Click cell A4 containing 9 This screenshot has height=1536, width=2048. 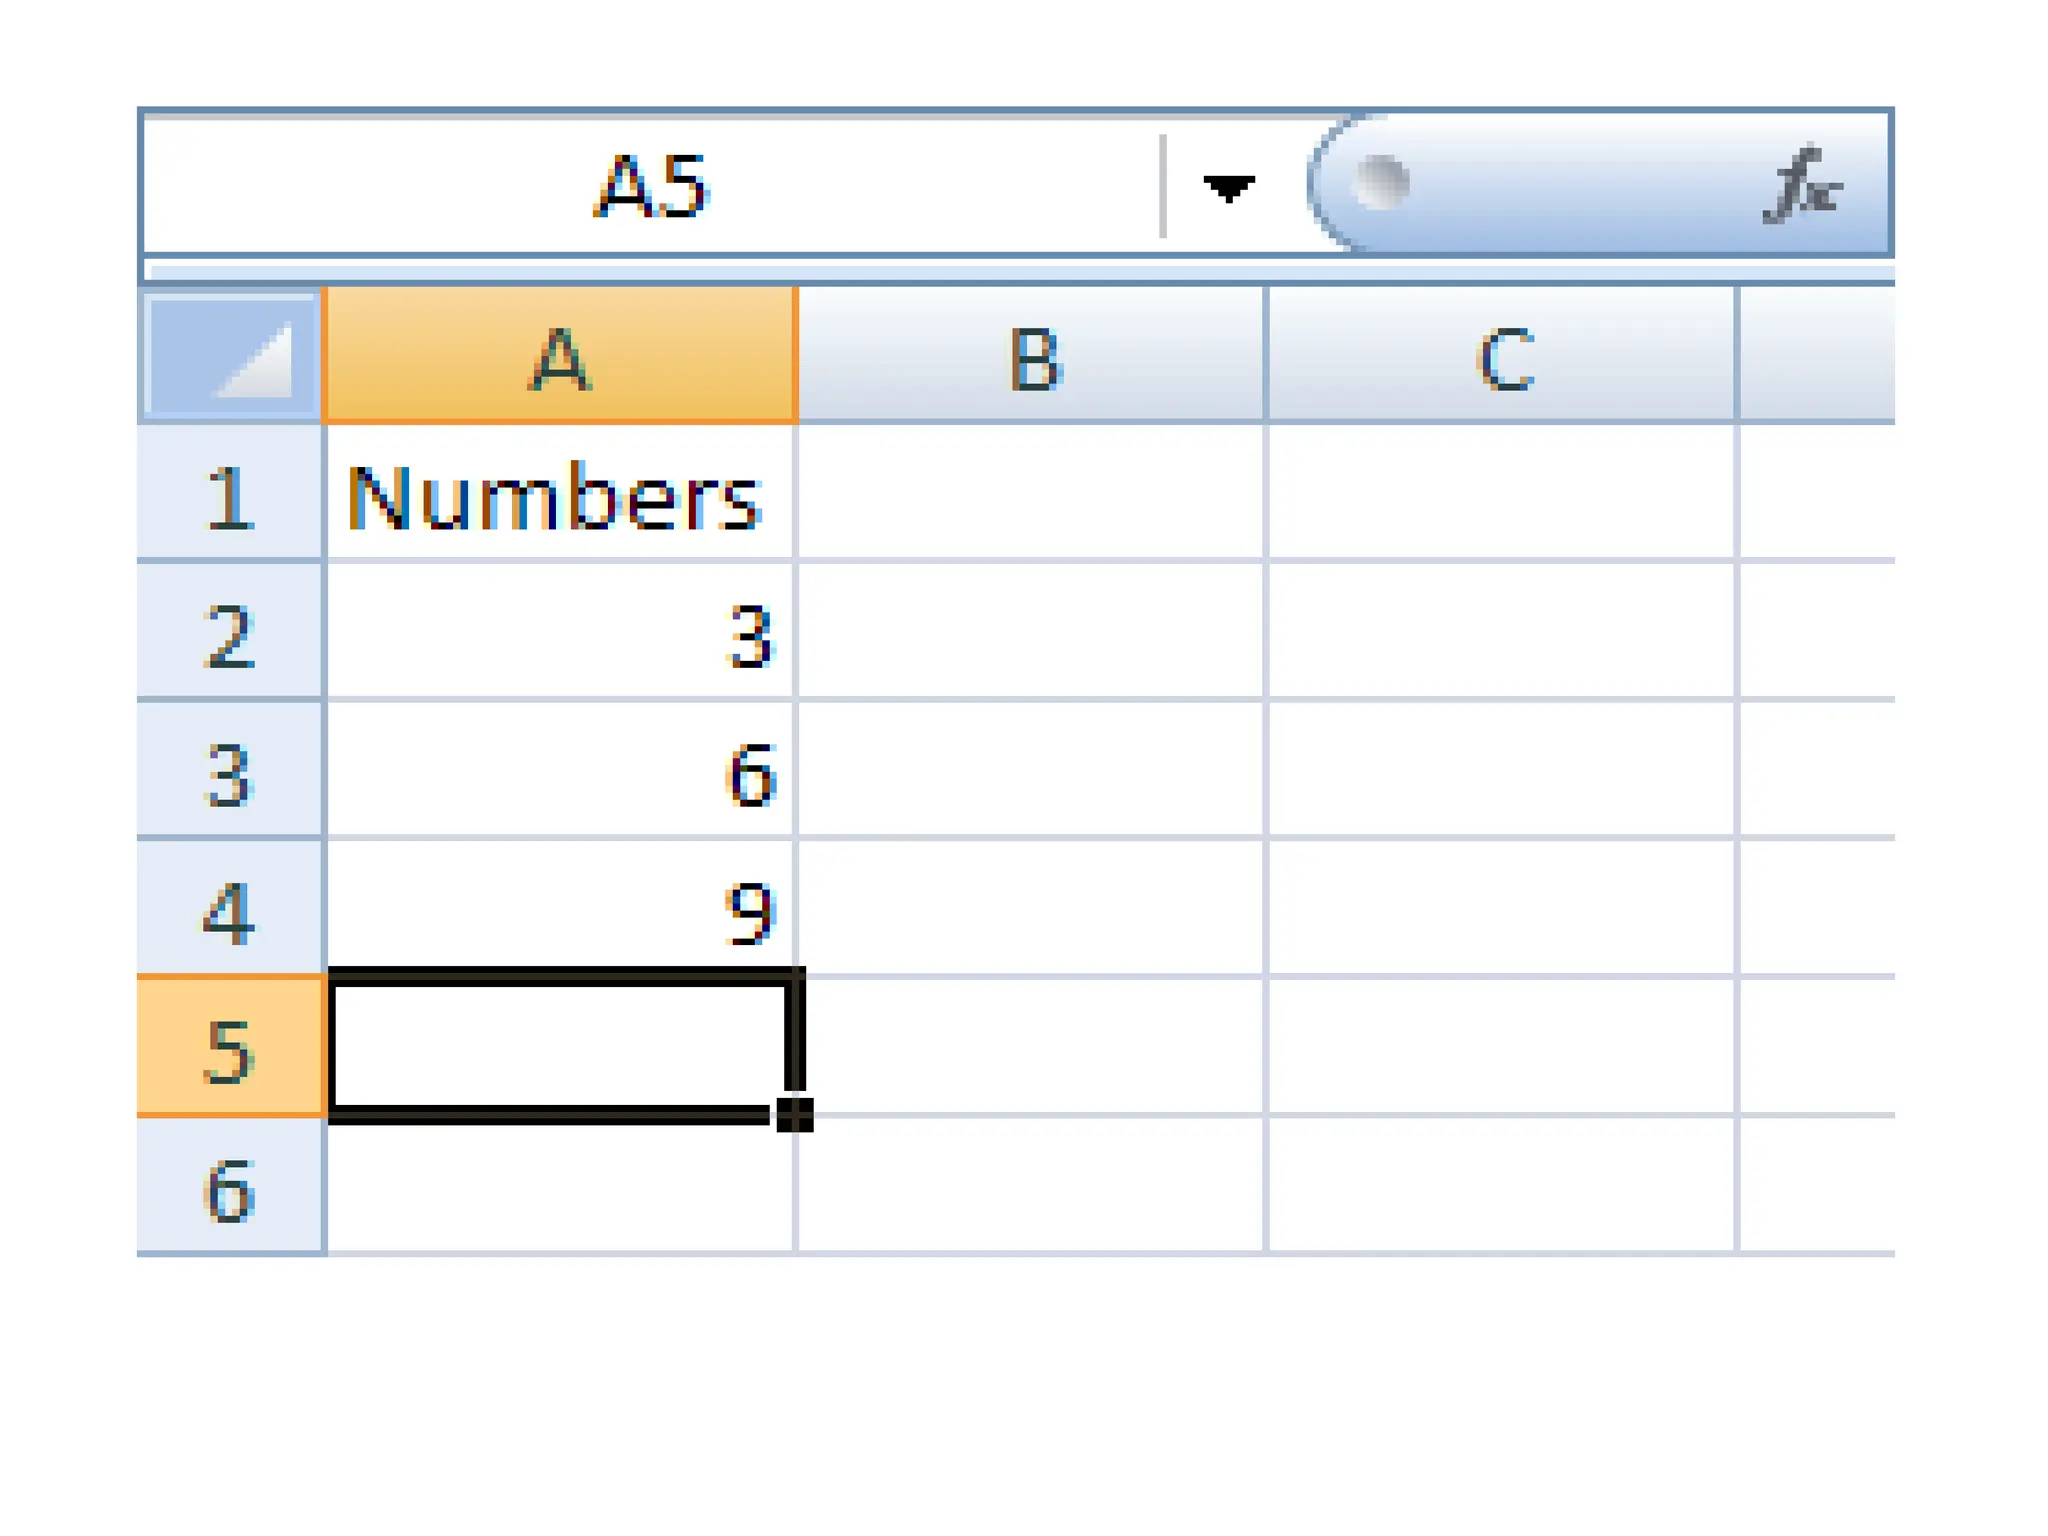[560, 909]
